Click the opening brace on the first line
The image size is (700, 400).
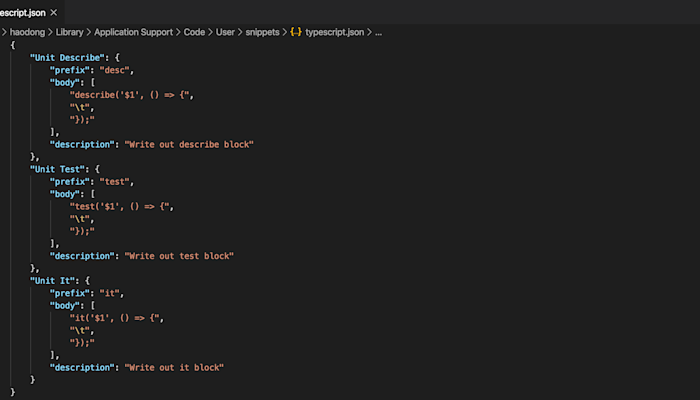click(x=12, y=45)
